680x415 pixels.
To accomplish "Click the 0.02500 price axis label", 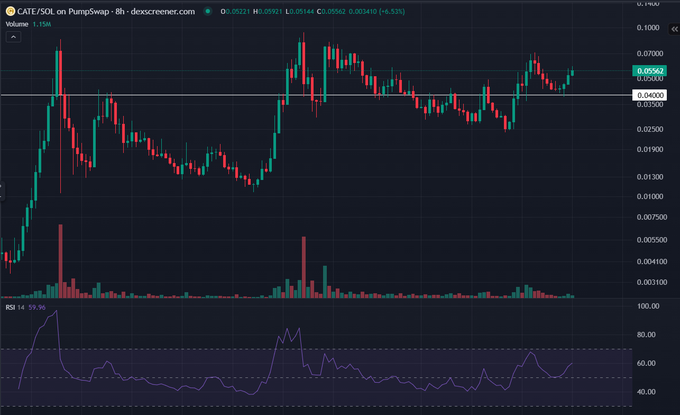I will pos(650,129).
